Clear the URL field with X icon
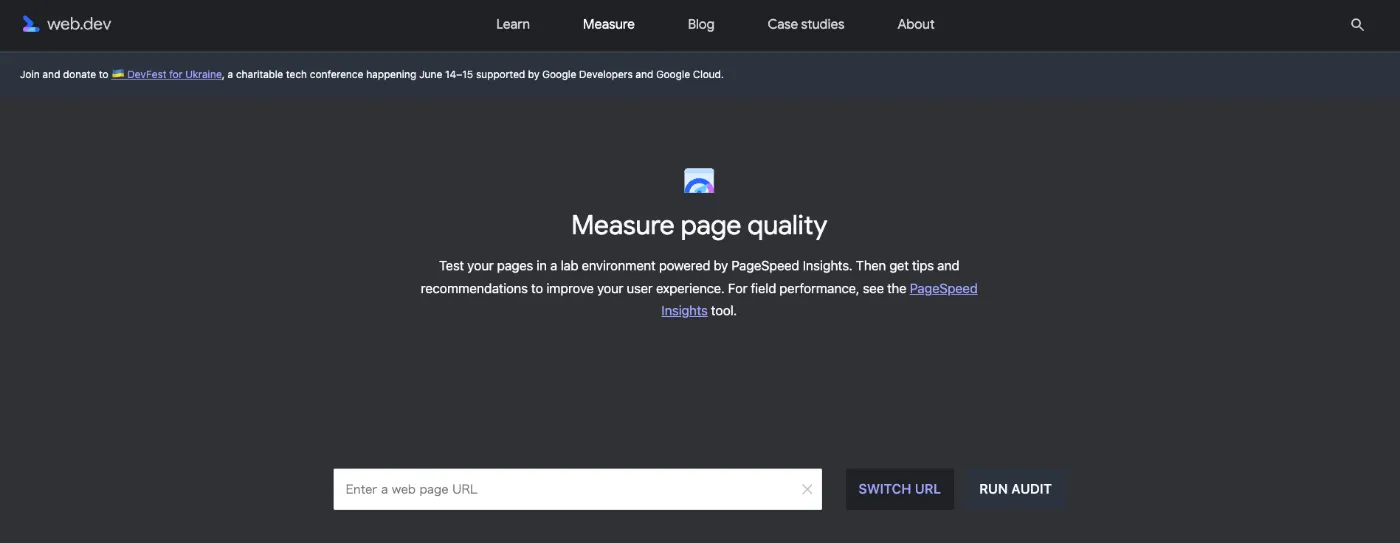Image resolution: width=1400 pixels, height=543 pixels. click(807, 489)
